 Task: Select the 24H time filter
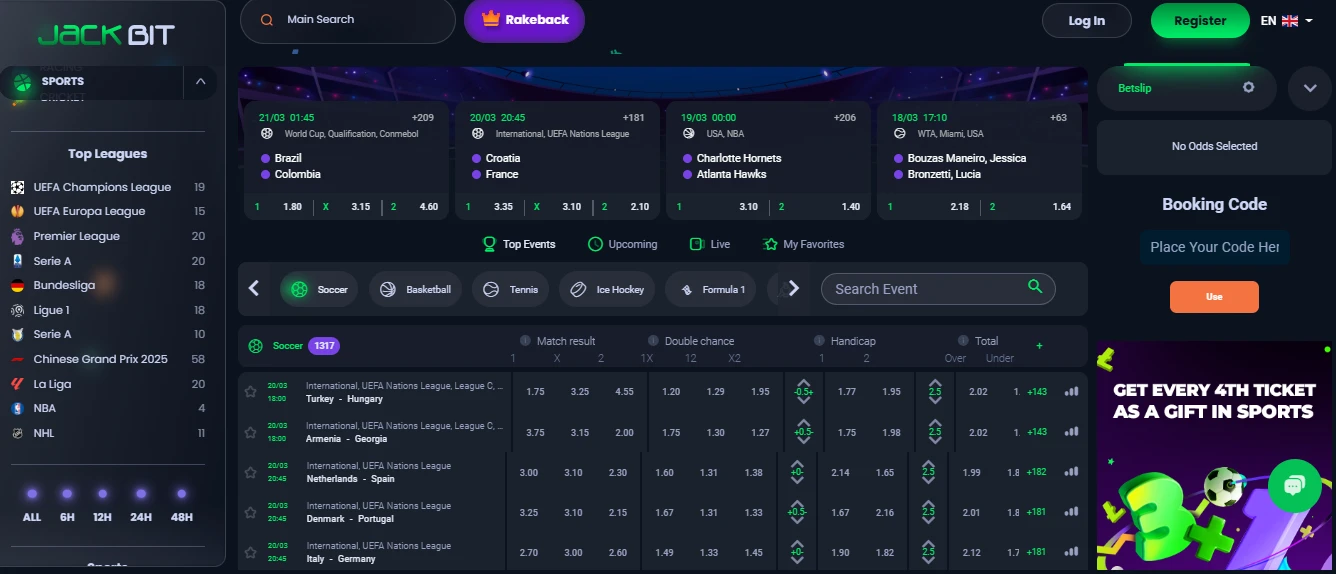[141, 506]
